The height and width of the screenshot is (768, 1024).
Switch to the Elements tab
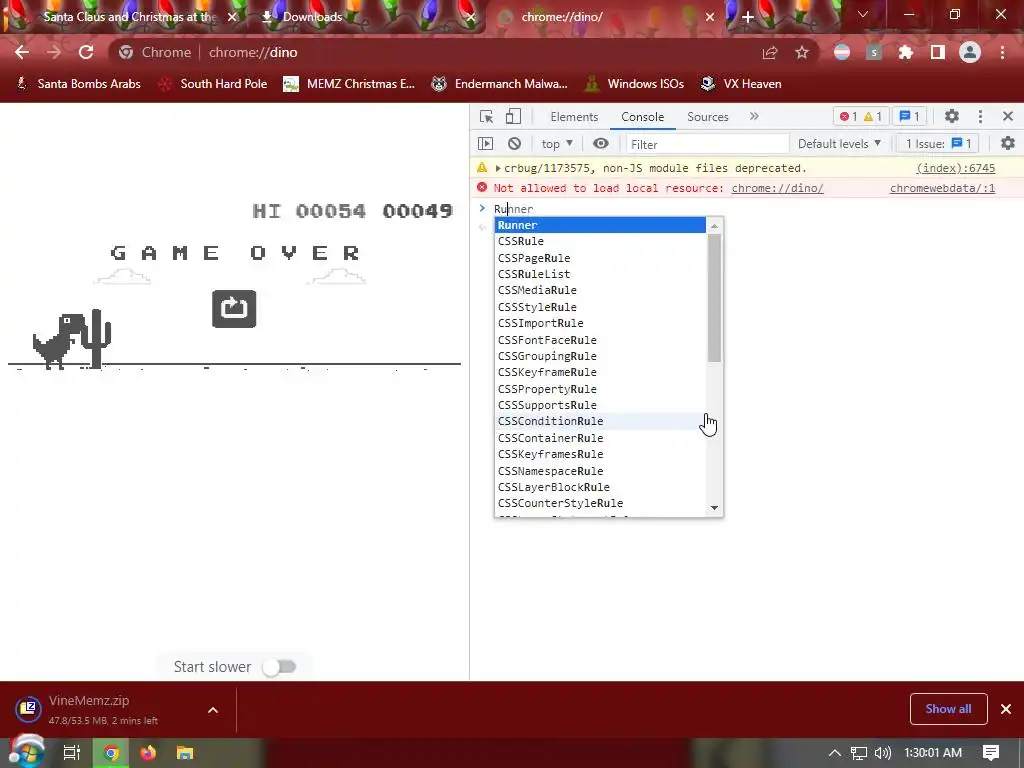[x=574, y=117]
